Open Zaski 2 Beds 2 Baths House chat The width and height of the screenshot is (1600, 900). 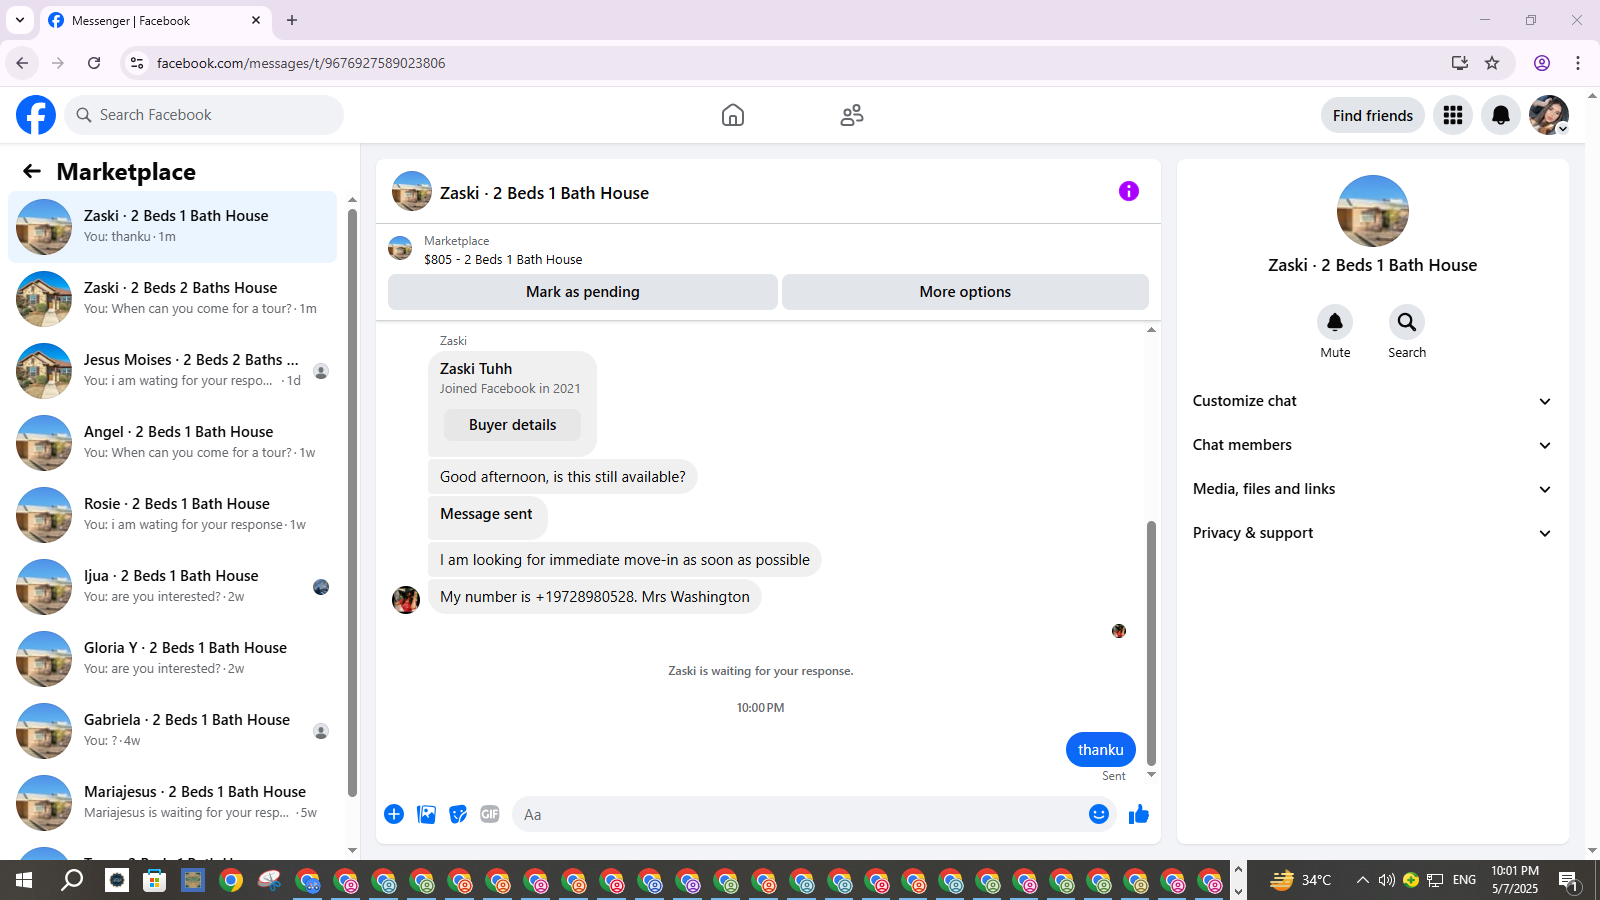172,299
